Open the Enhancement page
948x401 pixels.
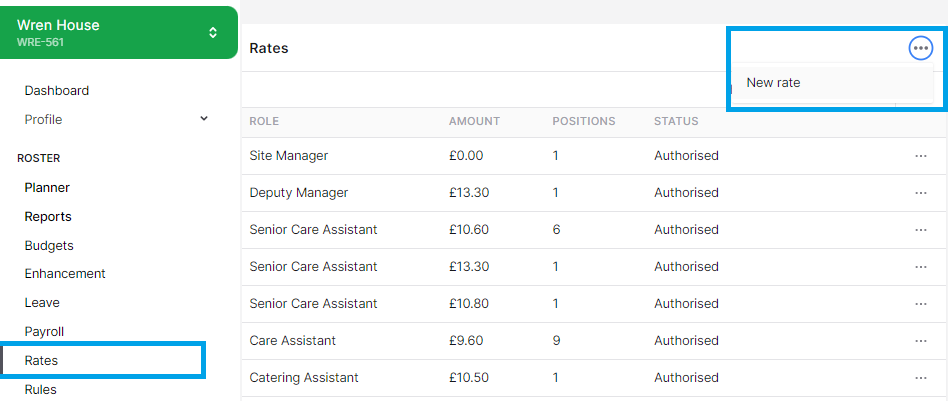pos(65,274)
